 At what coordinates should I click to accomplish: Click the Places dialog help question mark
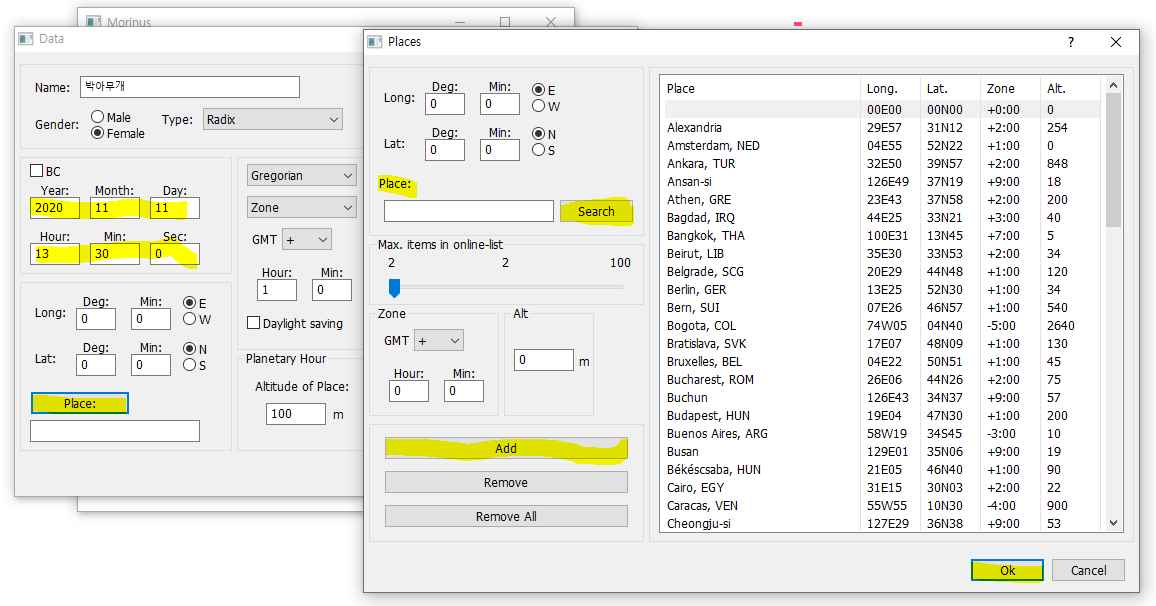[x=1070, y=42]
